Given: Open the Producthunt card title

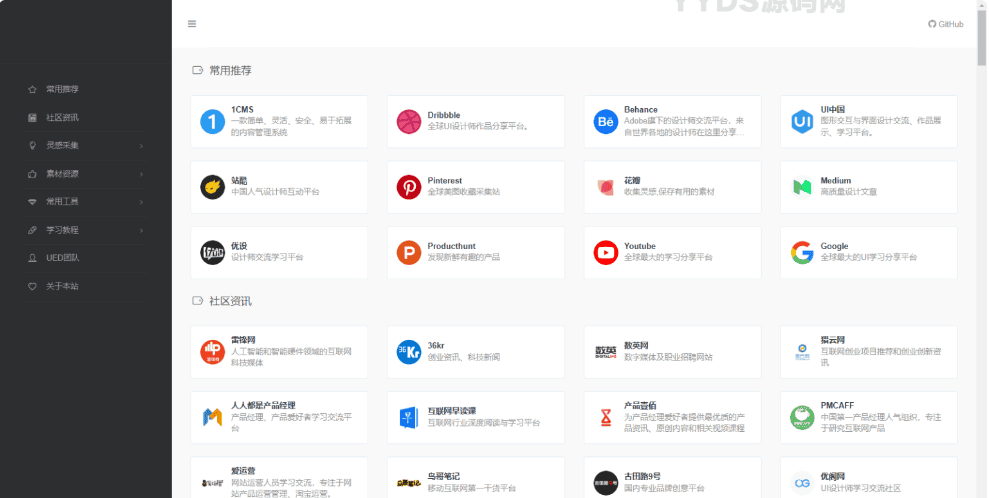Looking at the screenshot, I should 452,246.
